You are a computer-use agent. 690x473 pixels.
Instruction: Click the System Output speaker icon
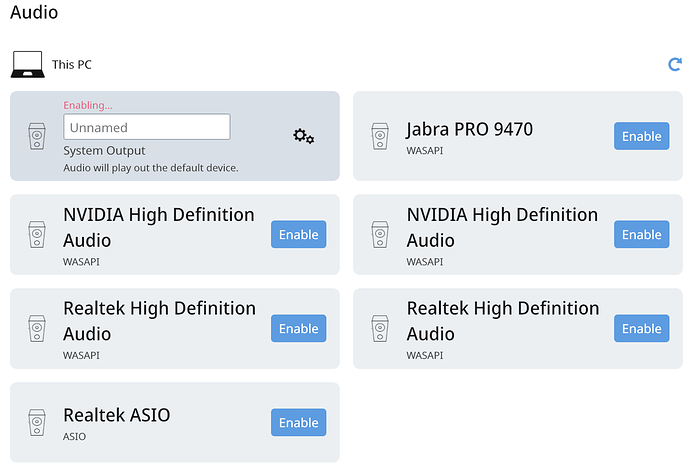[x=37, y=136]
